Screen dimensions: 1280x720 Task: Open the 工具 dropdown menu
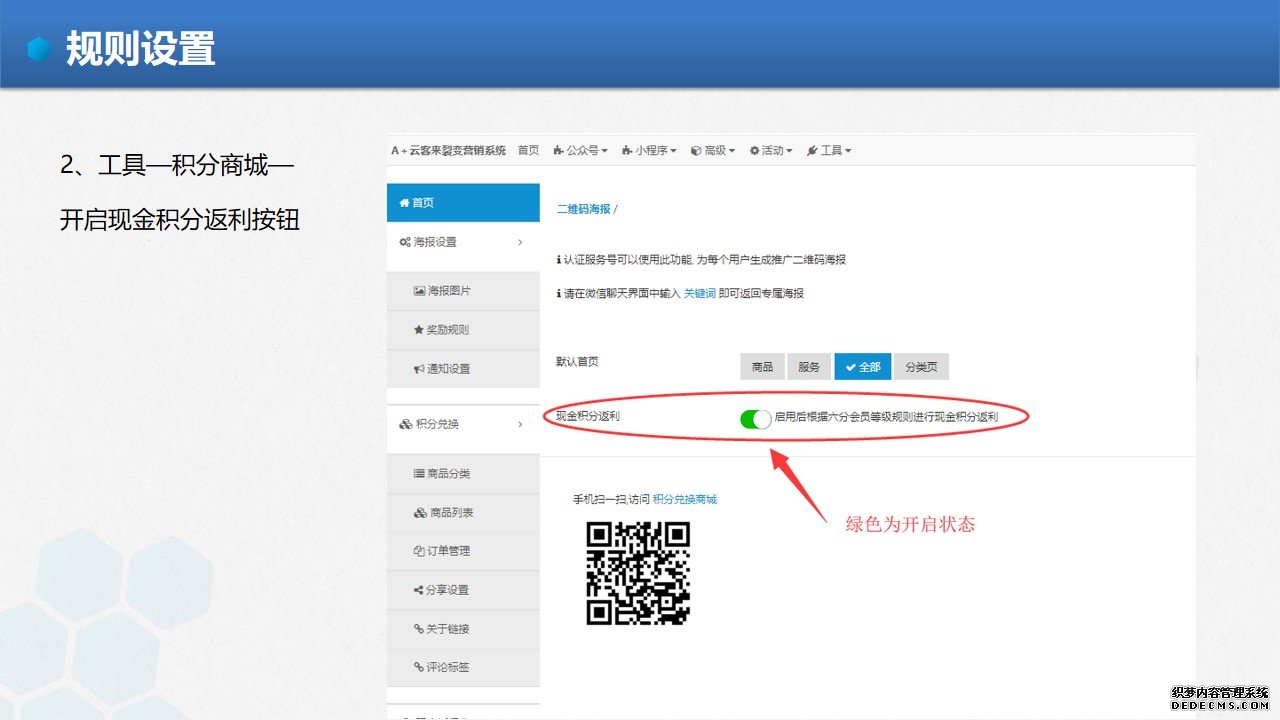tap(829, 151)
